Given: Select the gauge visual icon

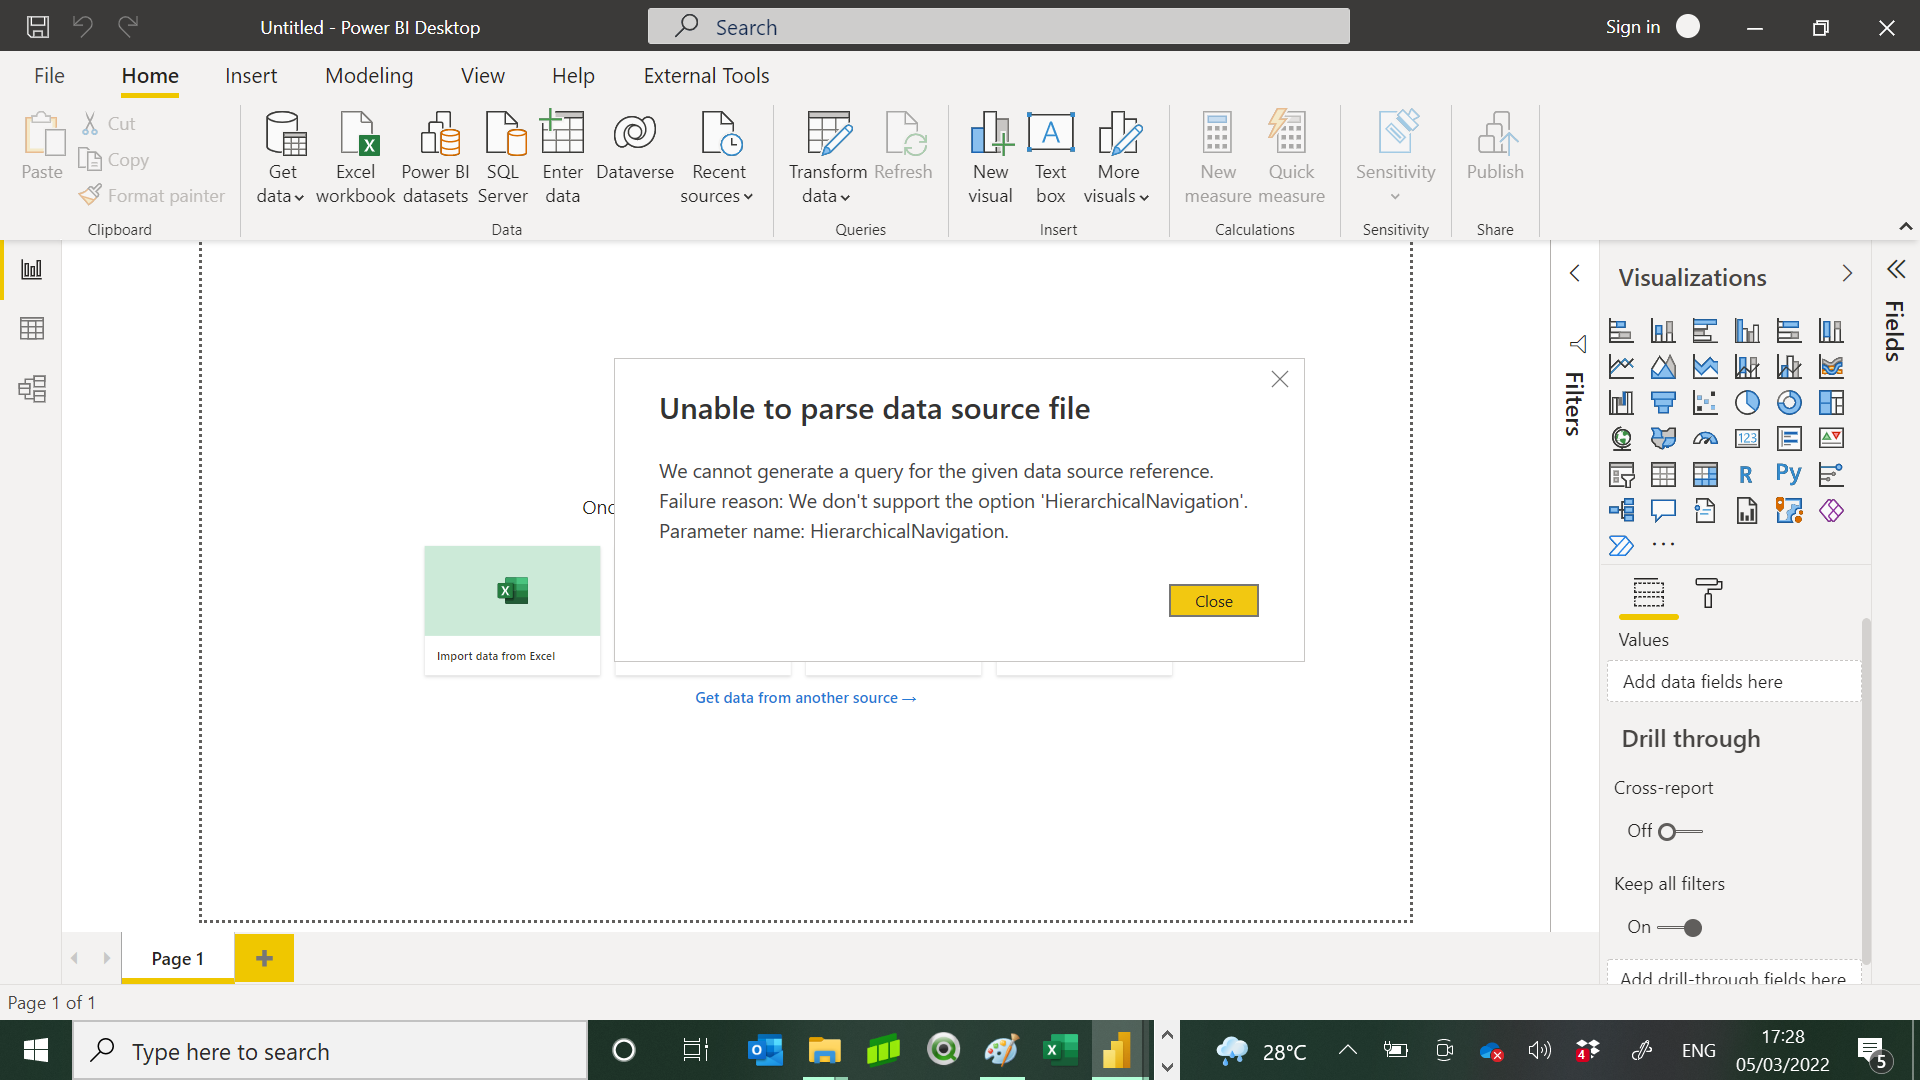Looking at the screenshot, I should click(x=1705, y=439).
